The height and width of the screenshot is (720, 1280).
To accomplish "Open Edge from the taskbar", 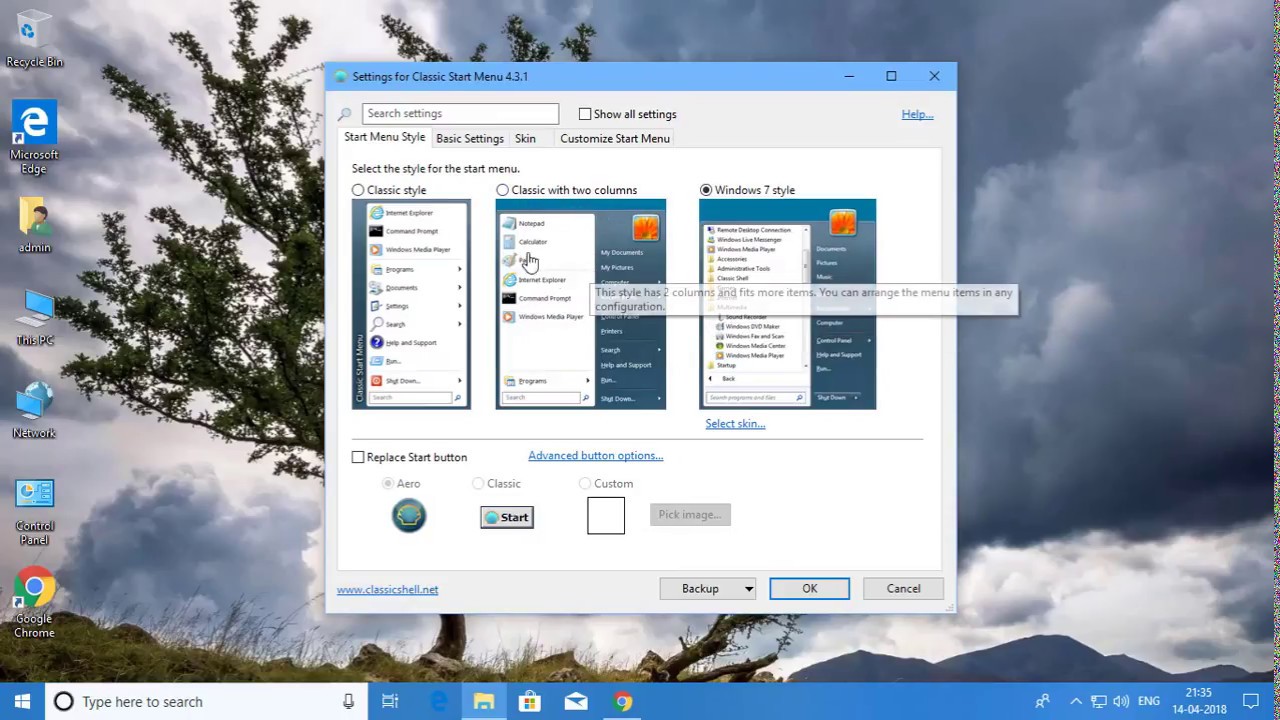I will click(438, 701).
